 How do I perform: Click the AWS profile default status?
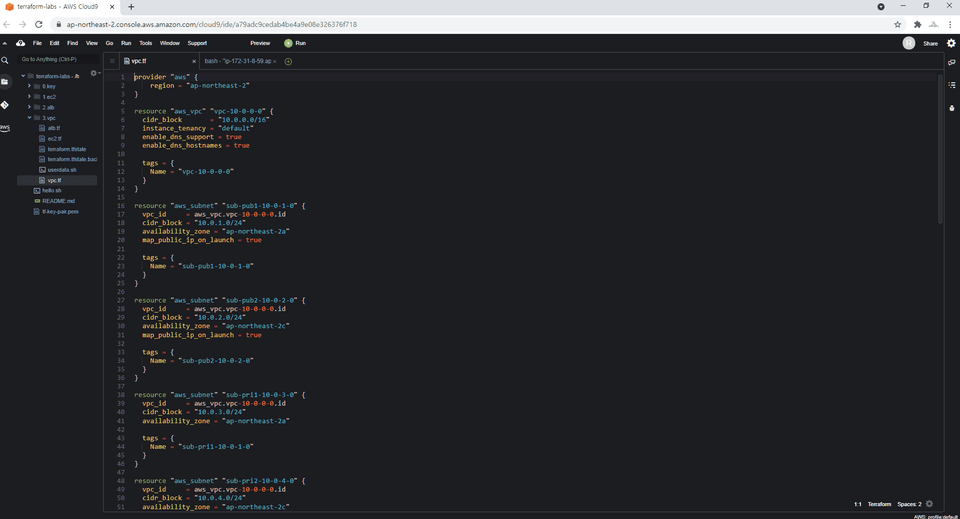(x=936, y=516)
